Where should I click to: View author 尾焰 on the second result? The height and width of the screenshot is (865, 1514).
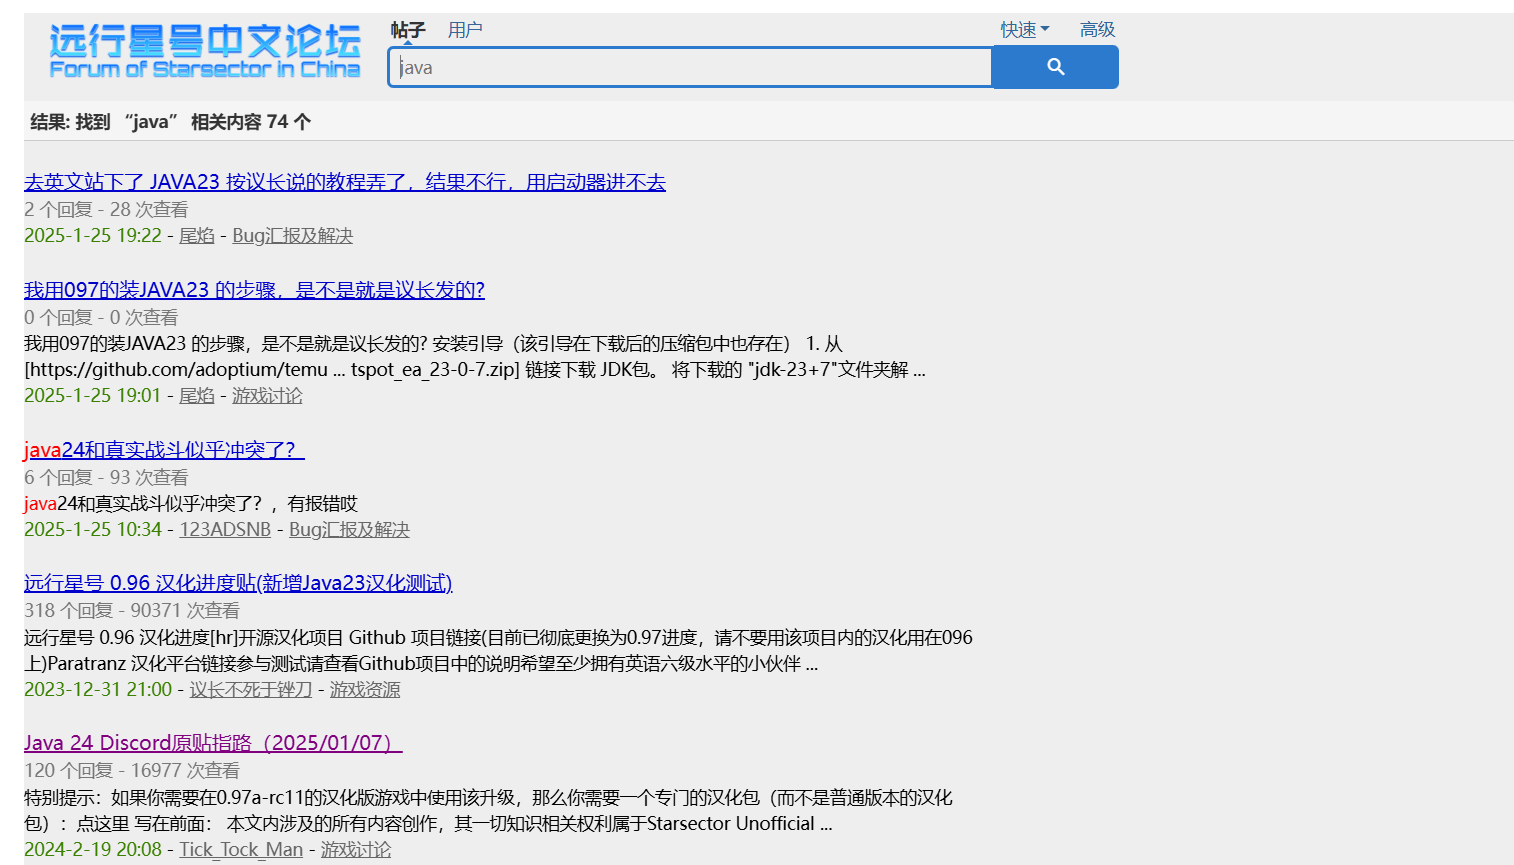tap(197, 396)
